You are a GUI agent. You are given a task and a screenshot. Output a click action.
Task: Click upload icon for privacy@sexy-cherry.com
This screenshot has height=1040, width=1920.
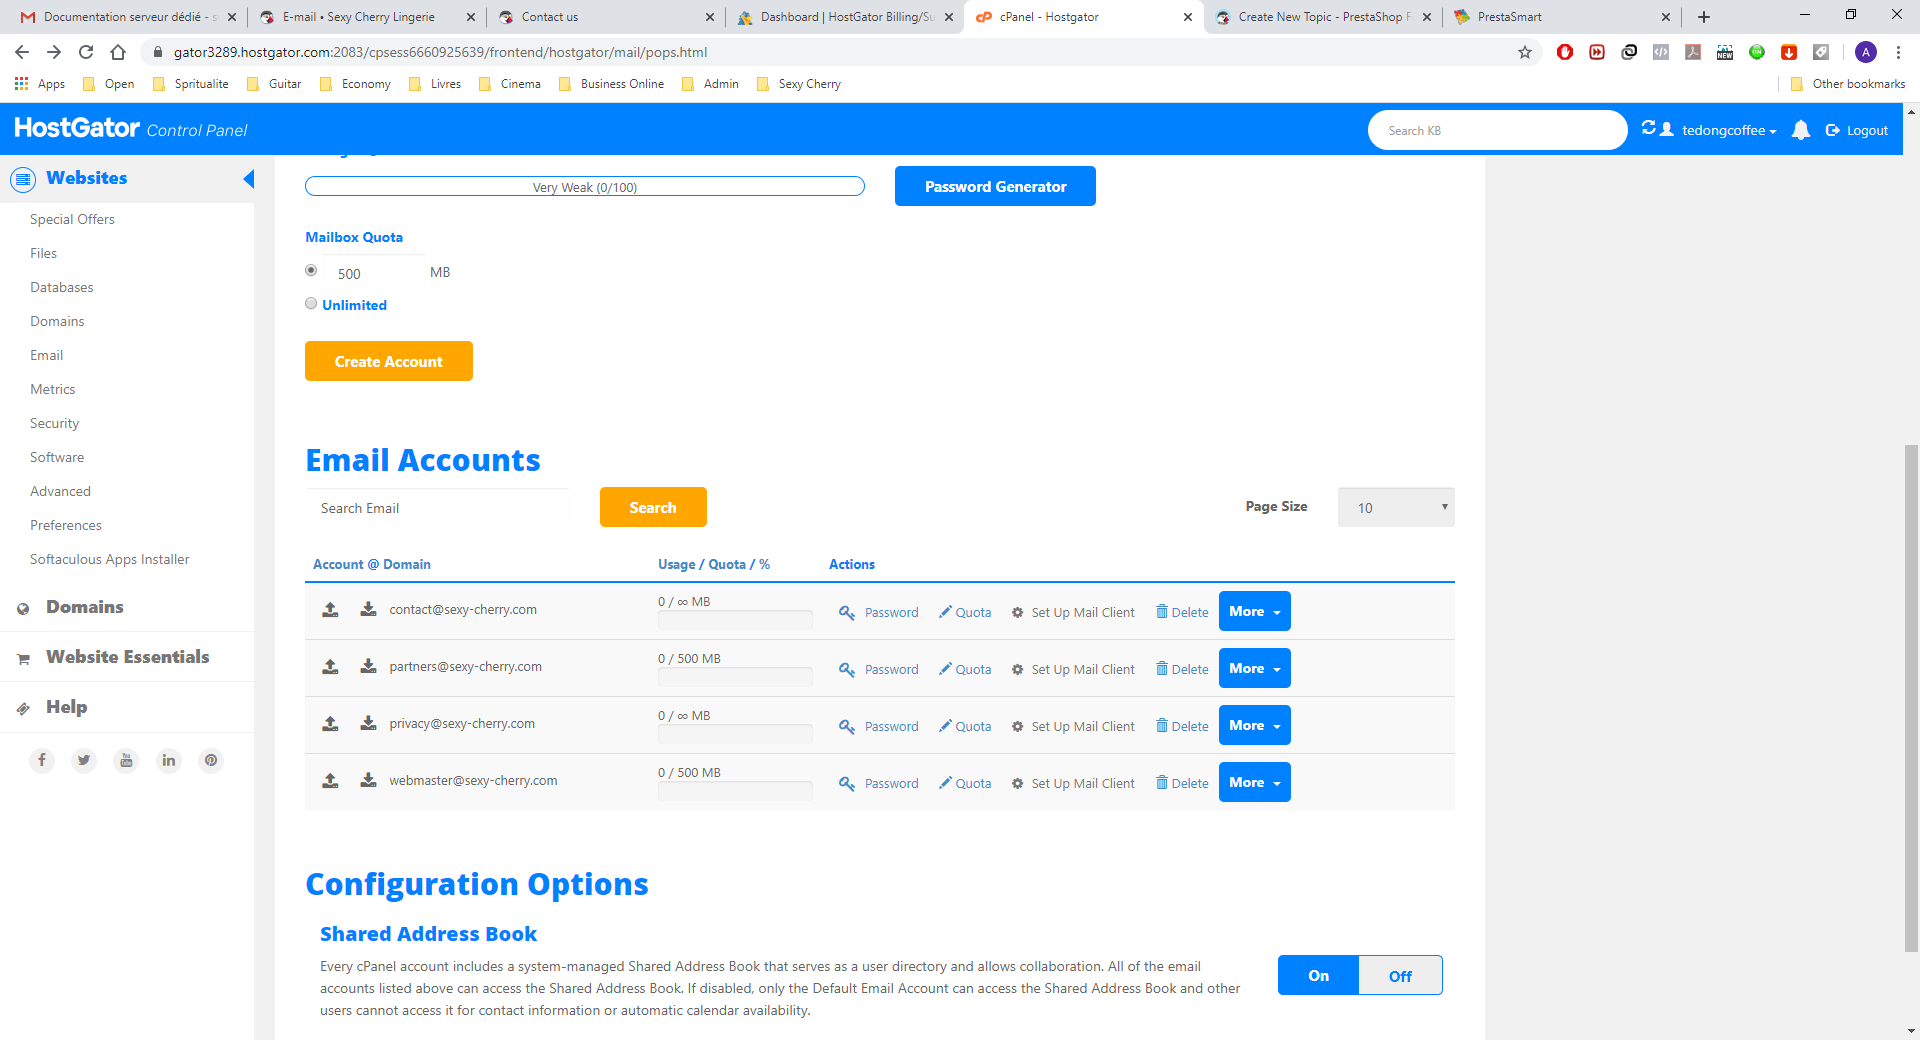tap(330, 724)
